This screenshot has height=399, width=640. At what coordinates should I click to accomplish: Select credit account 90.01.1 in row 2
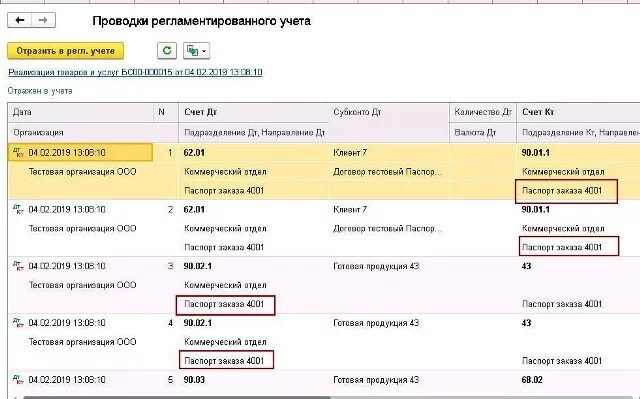coord(536,209)
